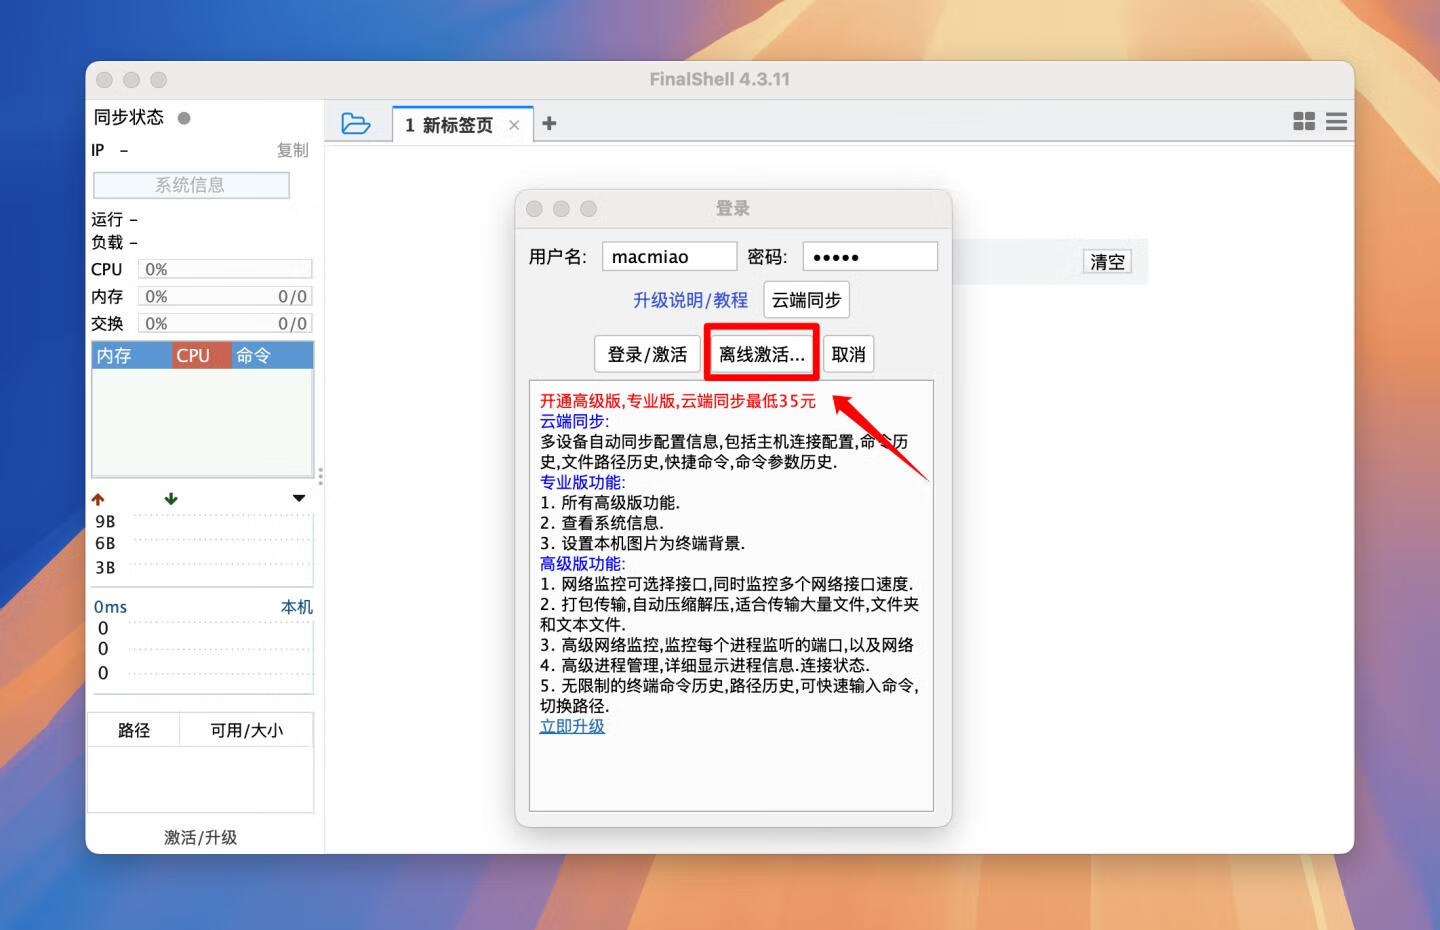Click the 用户名 input field
1440x930 pixels.
coord(669,257)
